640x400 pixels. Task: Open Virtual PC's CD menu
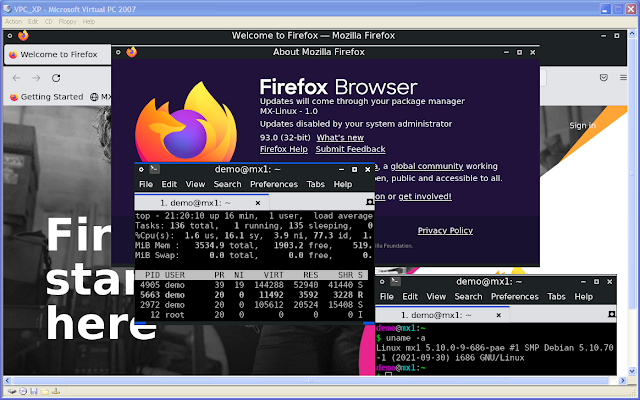49,22
